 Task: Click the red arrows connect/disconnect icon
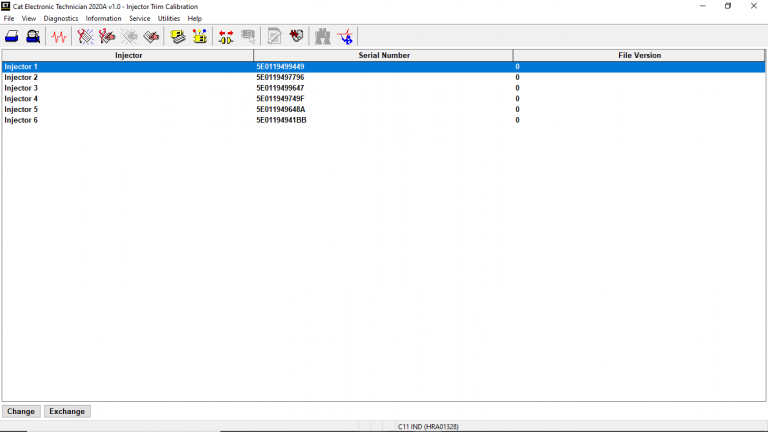(x=226, y=37)
